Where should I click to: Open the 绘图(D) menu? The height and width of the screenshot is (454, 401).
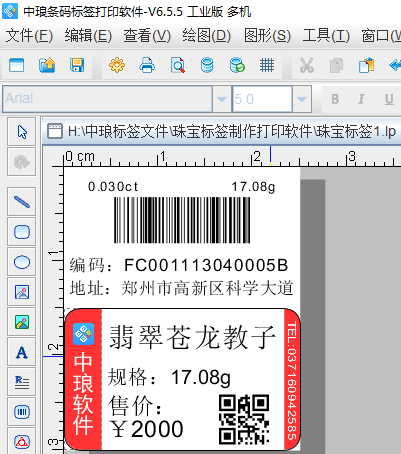tap(206, 36)
